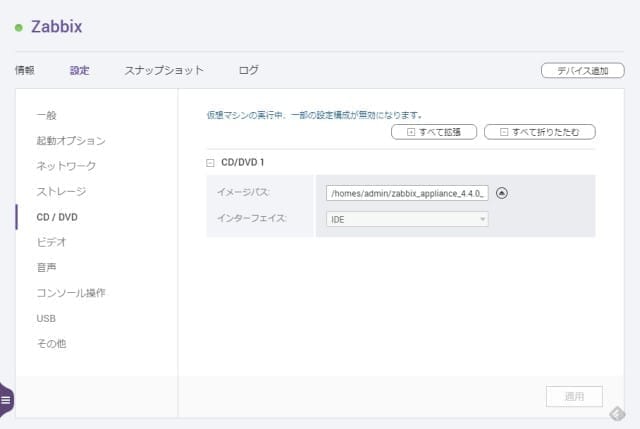Select 音声 in the sidebar

tap(47, 267)
